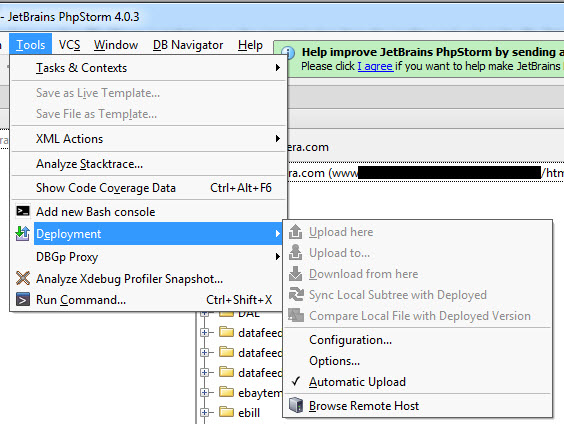Click the Bash console terminal icon
The image size is (564, 424).
tap(23, 211)
